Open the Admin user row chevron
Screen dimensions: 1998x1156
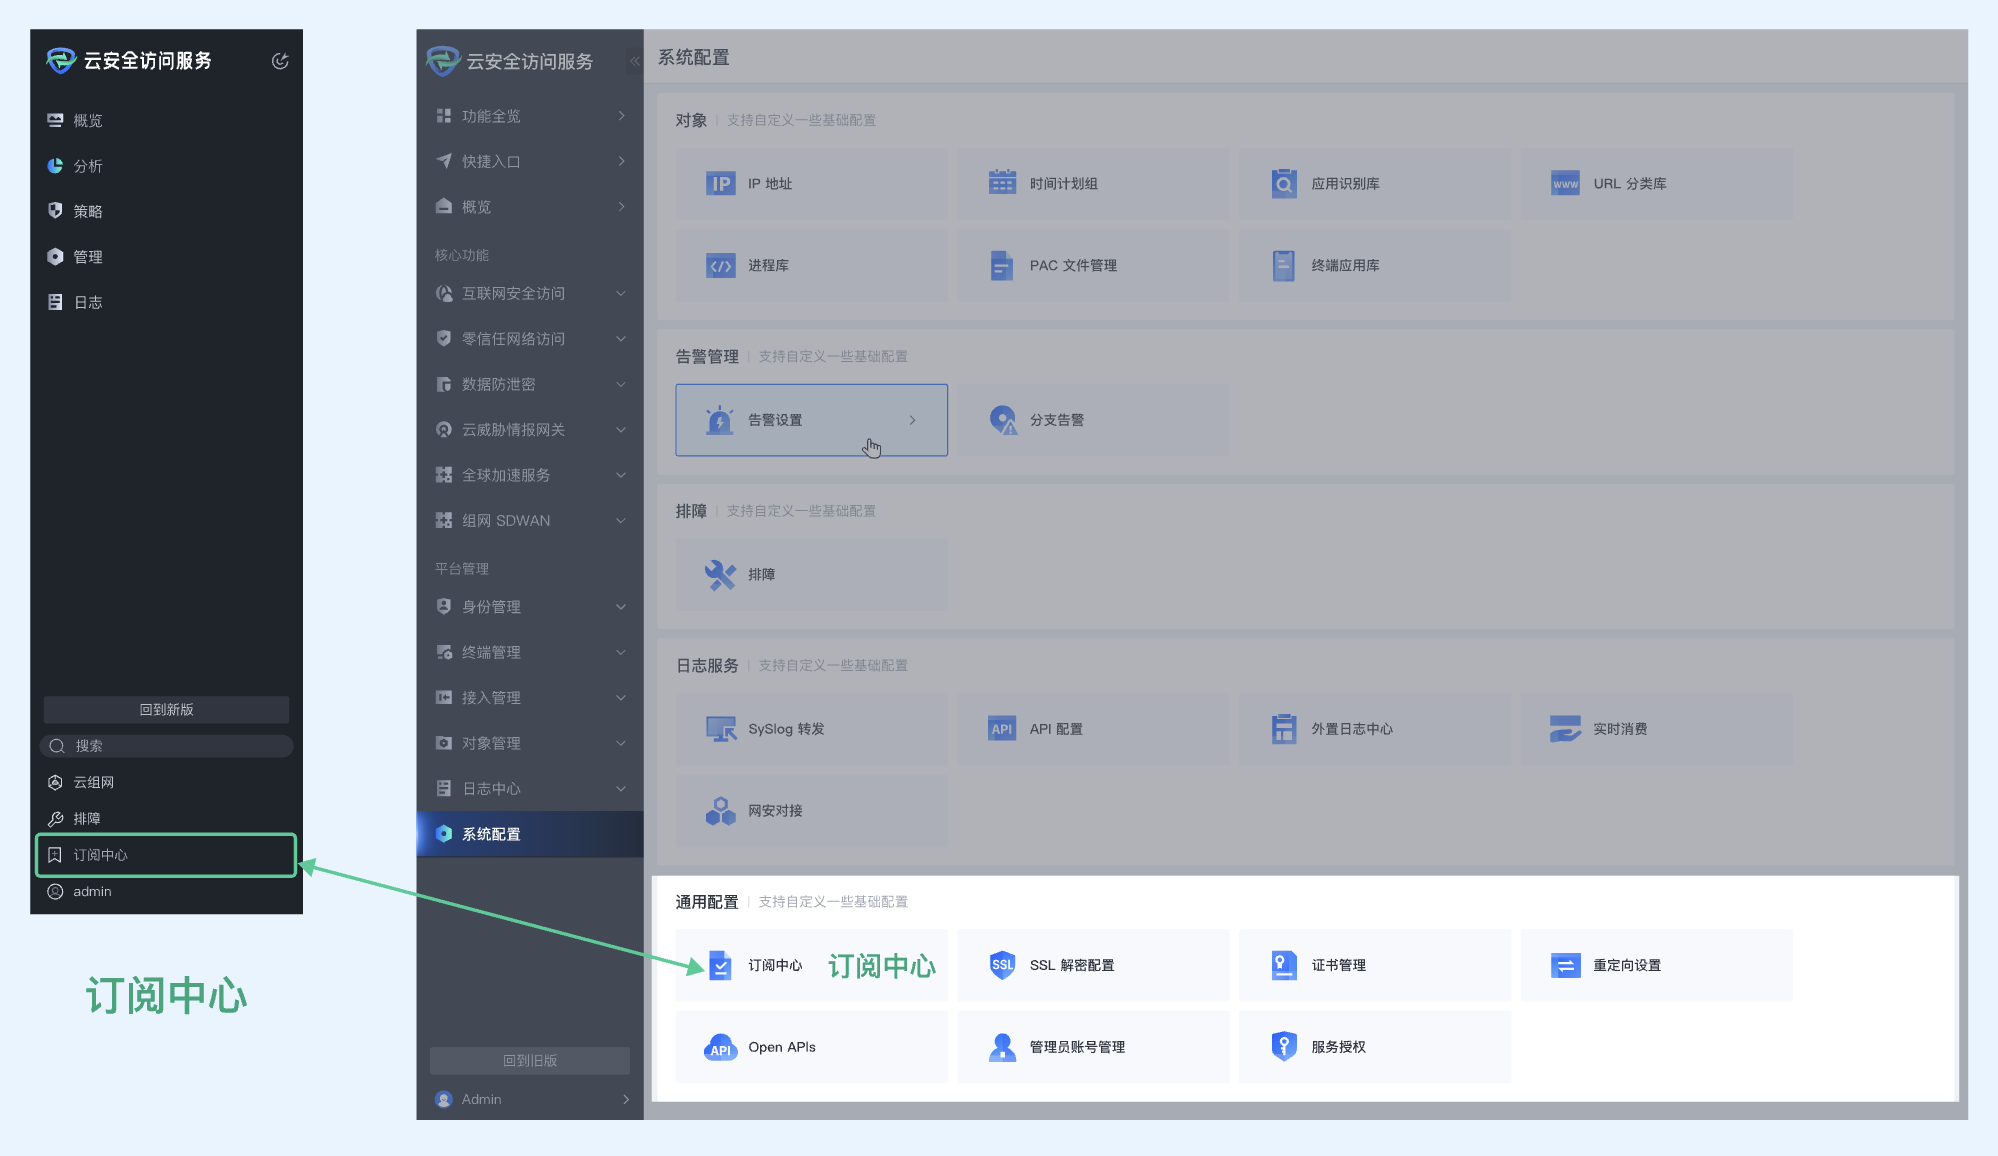click(x=626, y=1099)
